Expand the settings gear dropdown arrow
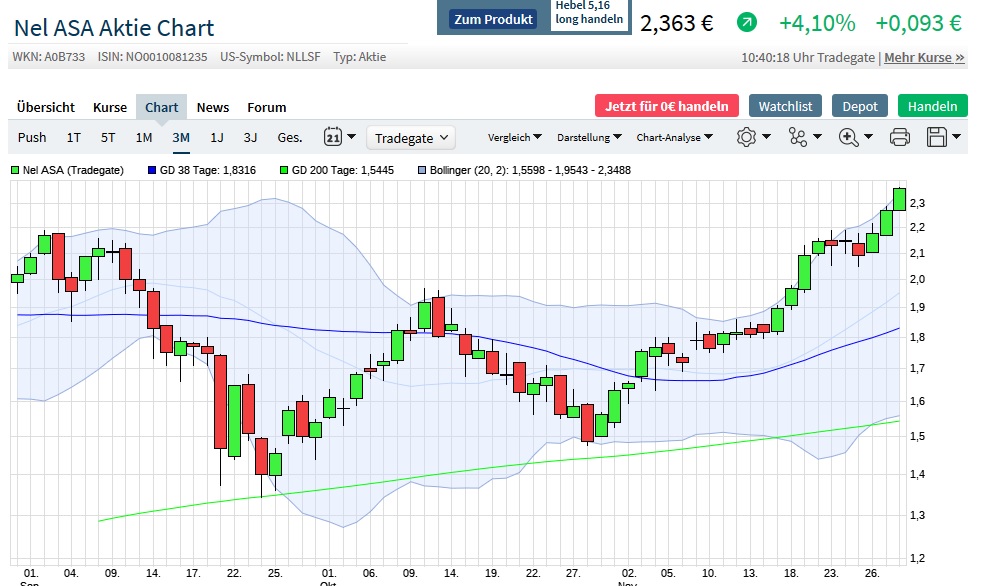Screen dimensions: 983x586 point(766,136)
